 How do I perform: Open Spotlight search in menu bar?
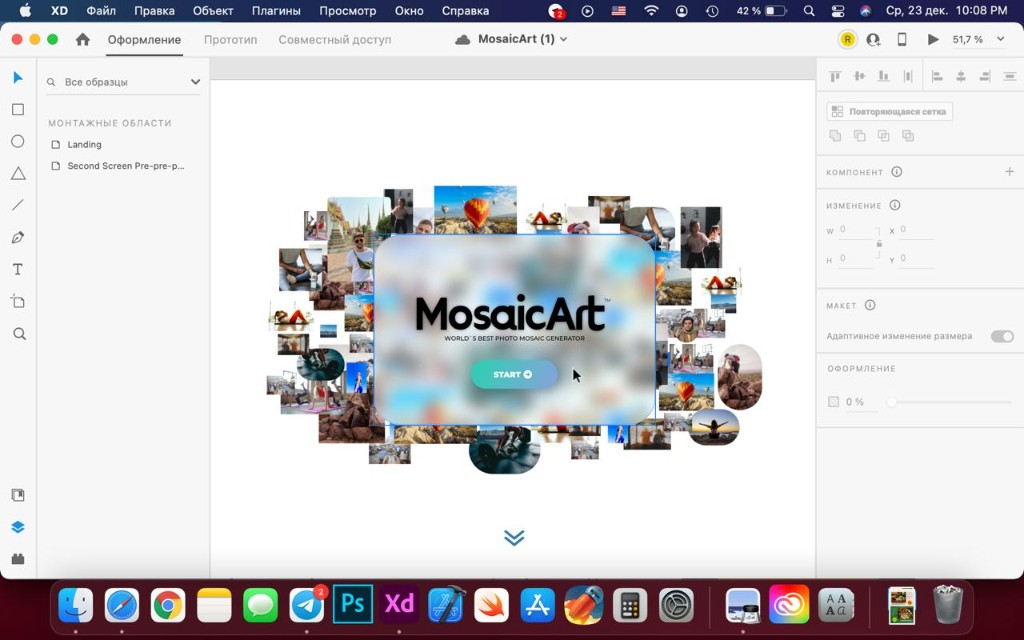pyautogui.click(x=808, y=10)
